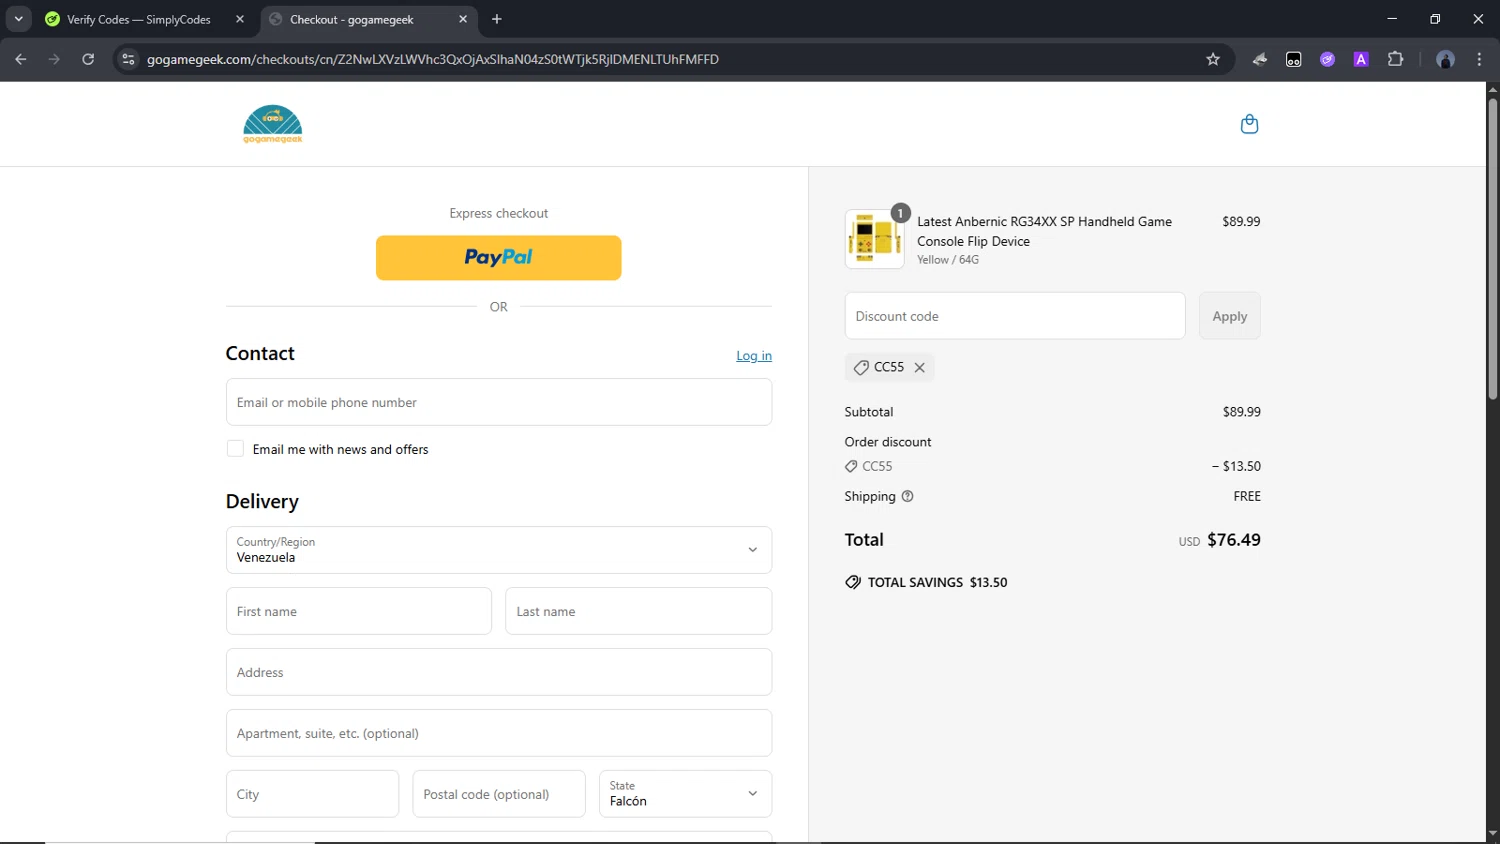The image size is (1500, 844).
Task: Open a new browser tab
Action: (497, 19)
